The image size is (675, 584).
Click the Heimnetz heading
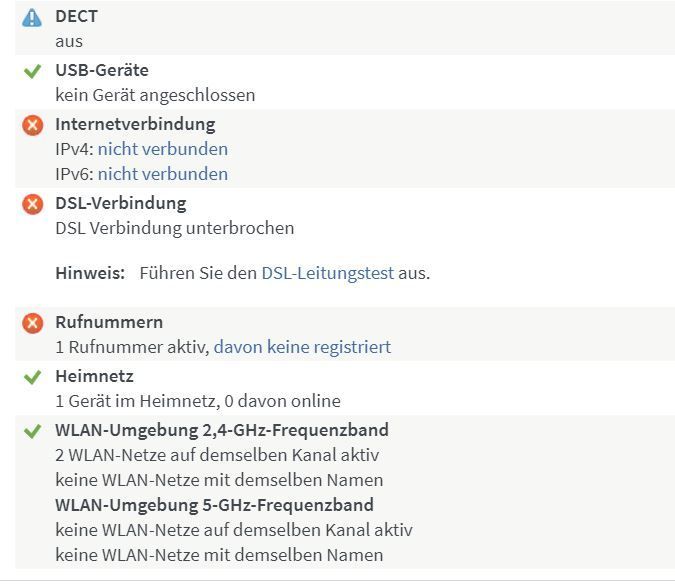point(94,376)
